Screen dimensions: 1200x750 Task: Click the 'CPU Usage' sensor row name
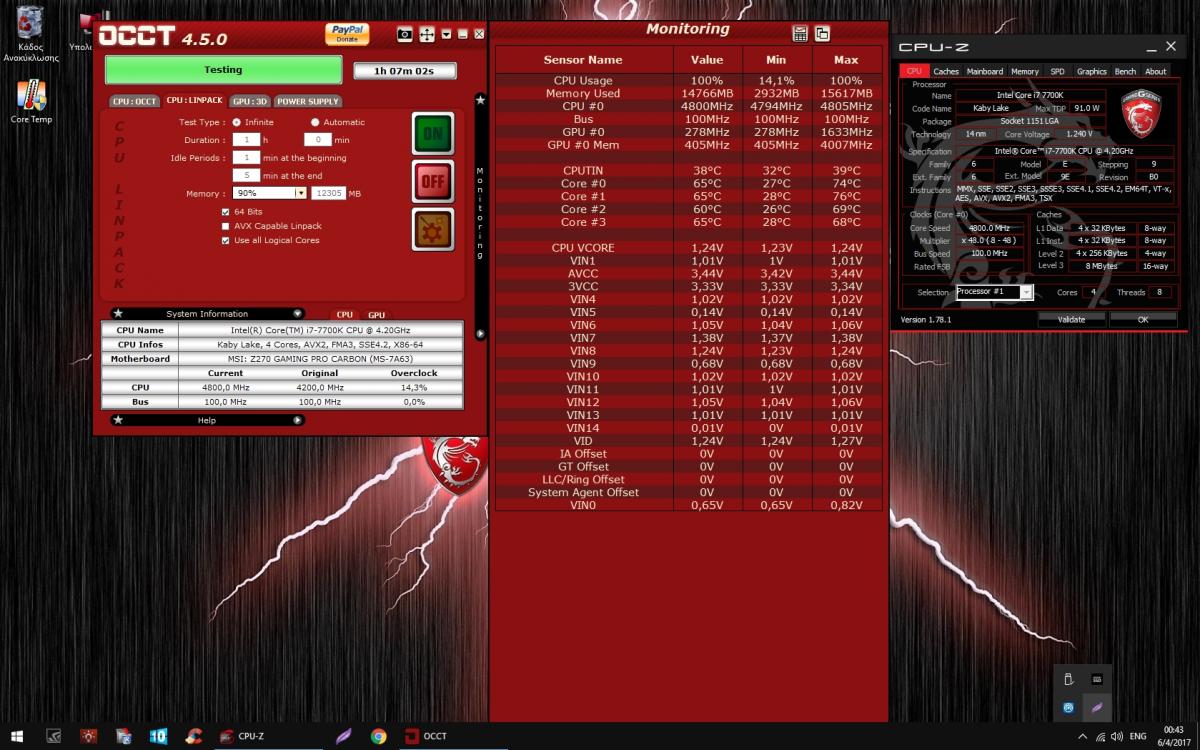tap(583, 80)
